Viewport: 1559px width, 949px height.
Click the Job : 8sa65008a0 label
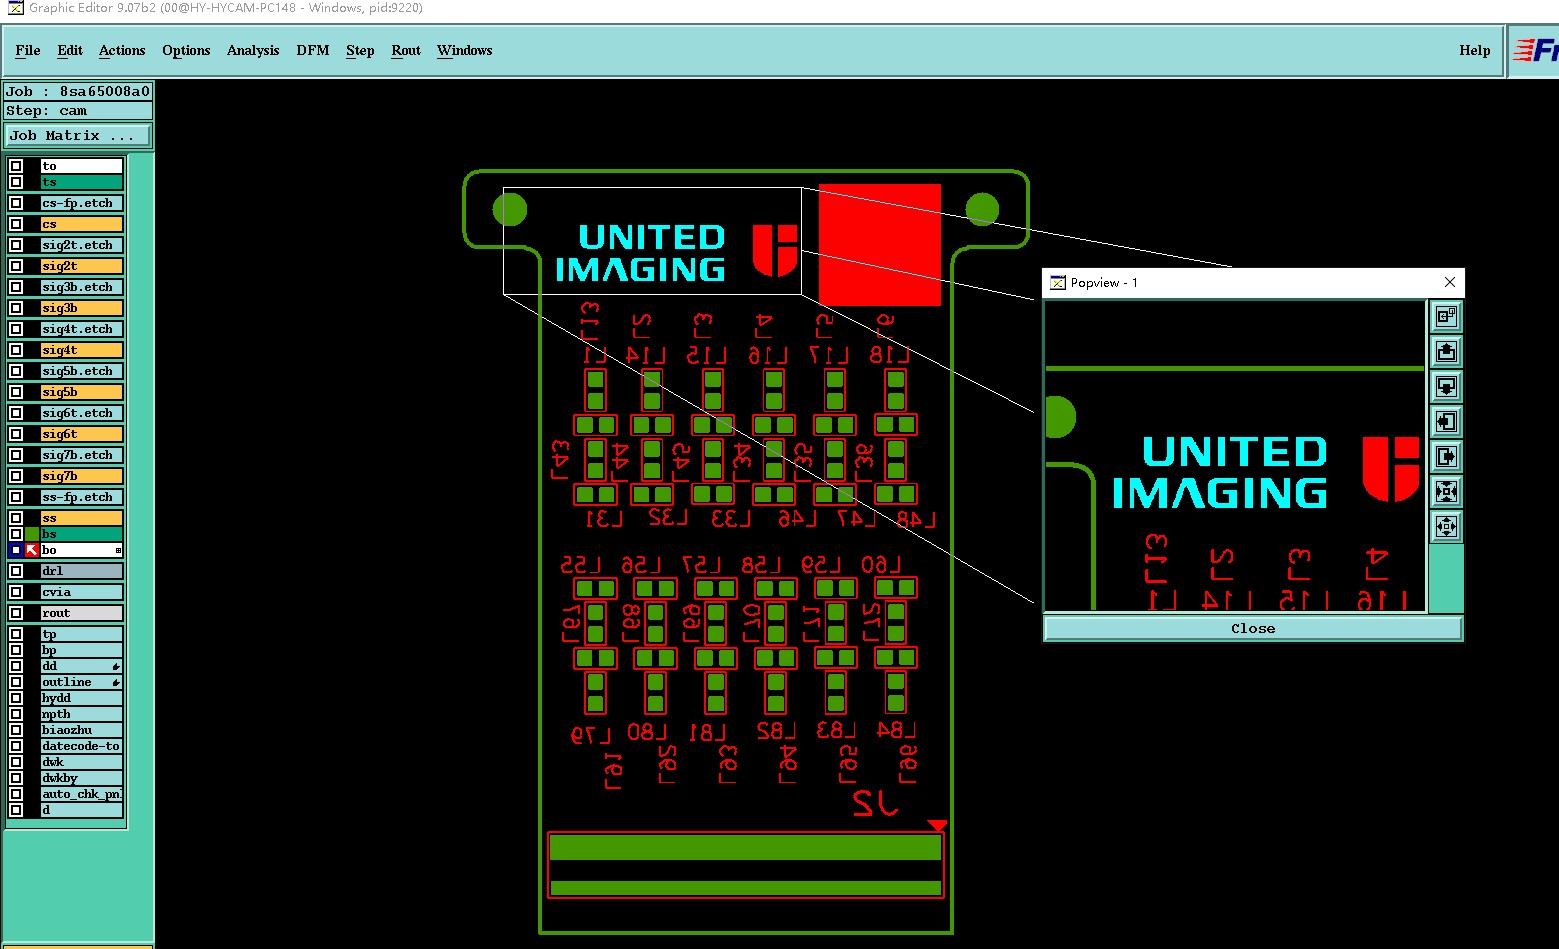78,91
